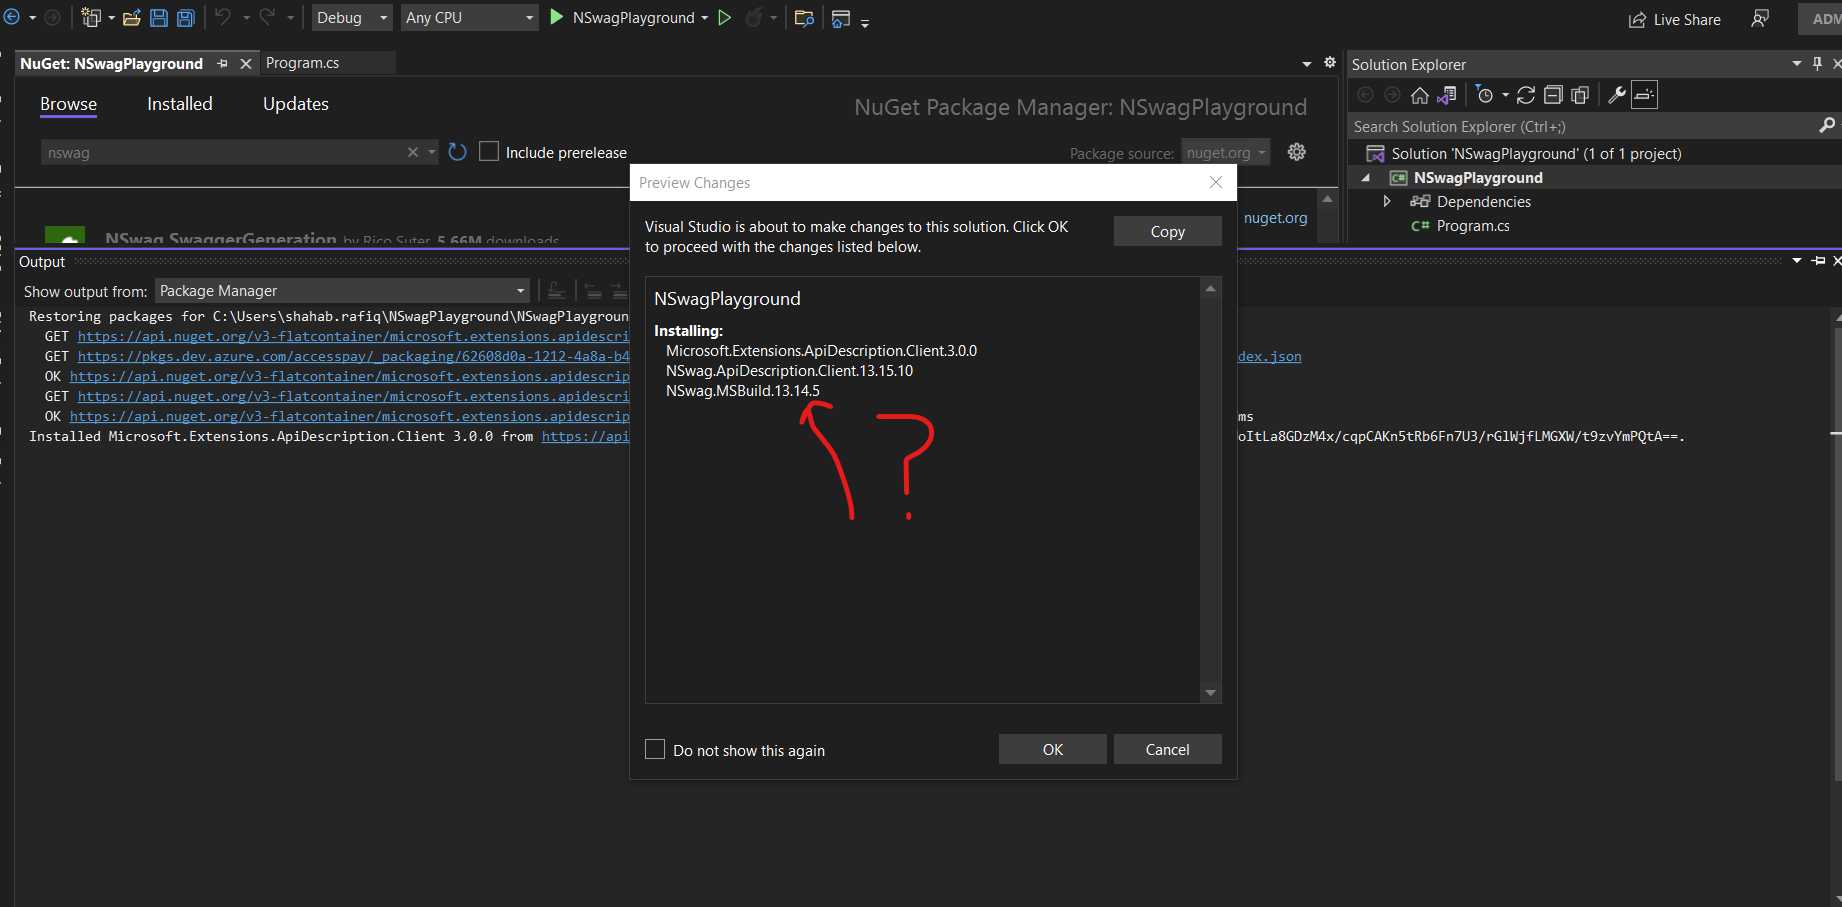Refresh the NuGet search results
This screenshot has width=1842, height=907.
pyautogui.click(x=457, y=152)
